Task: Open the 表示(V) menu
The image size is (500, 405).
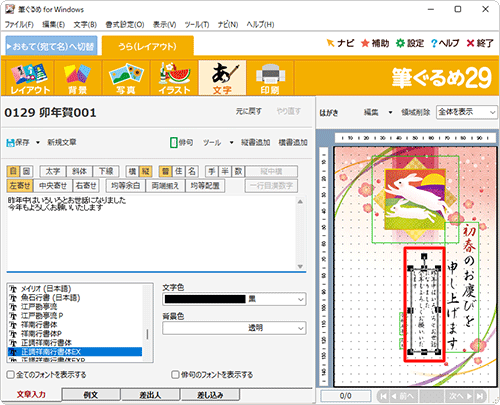Action: point(164,25)
